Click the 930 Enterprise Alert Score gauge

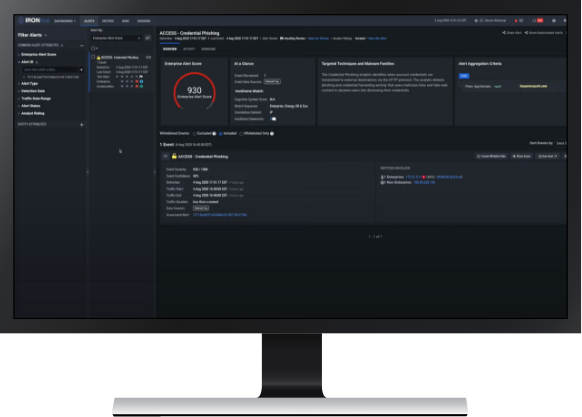tap(194, 91)
